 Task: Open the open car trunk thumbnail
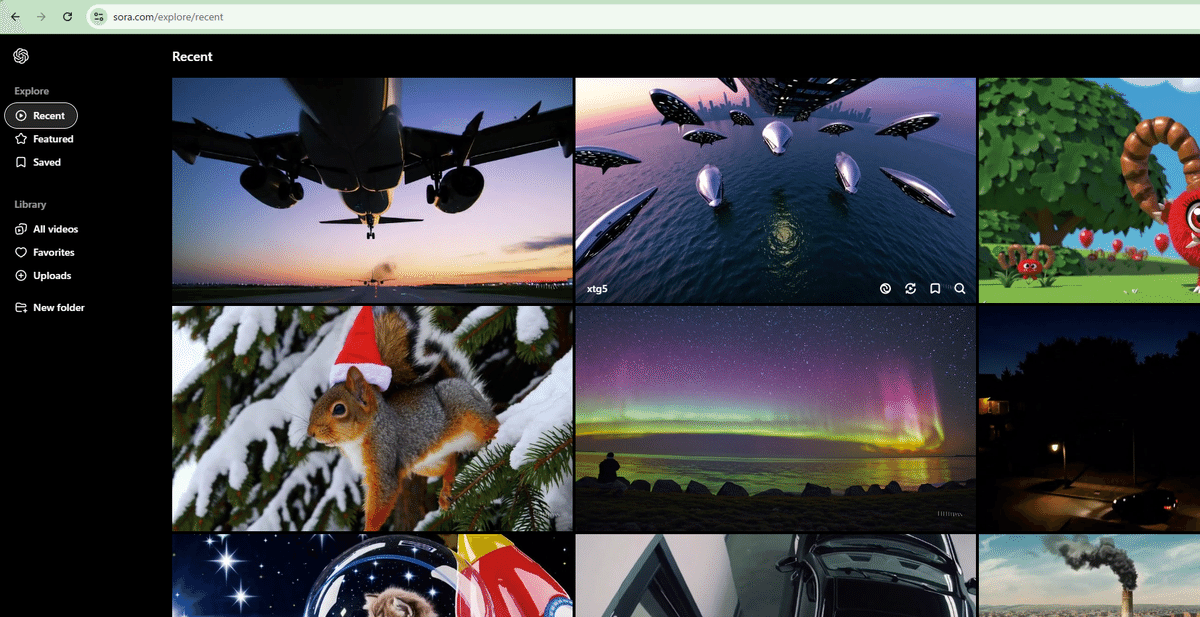click(x=775, y=575)
